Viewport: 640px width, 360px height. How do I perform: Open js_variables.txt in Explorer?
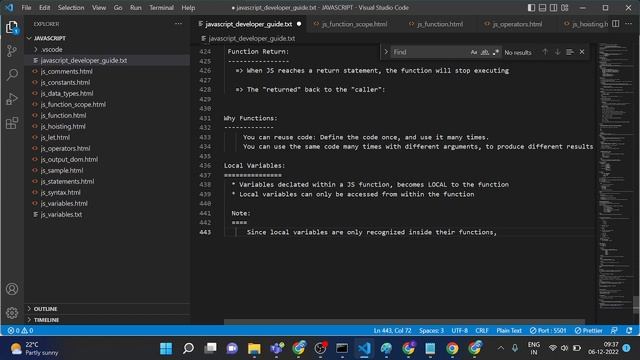coord(61,214)
